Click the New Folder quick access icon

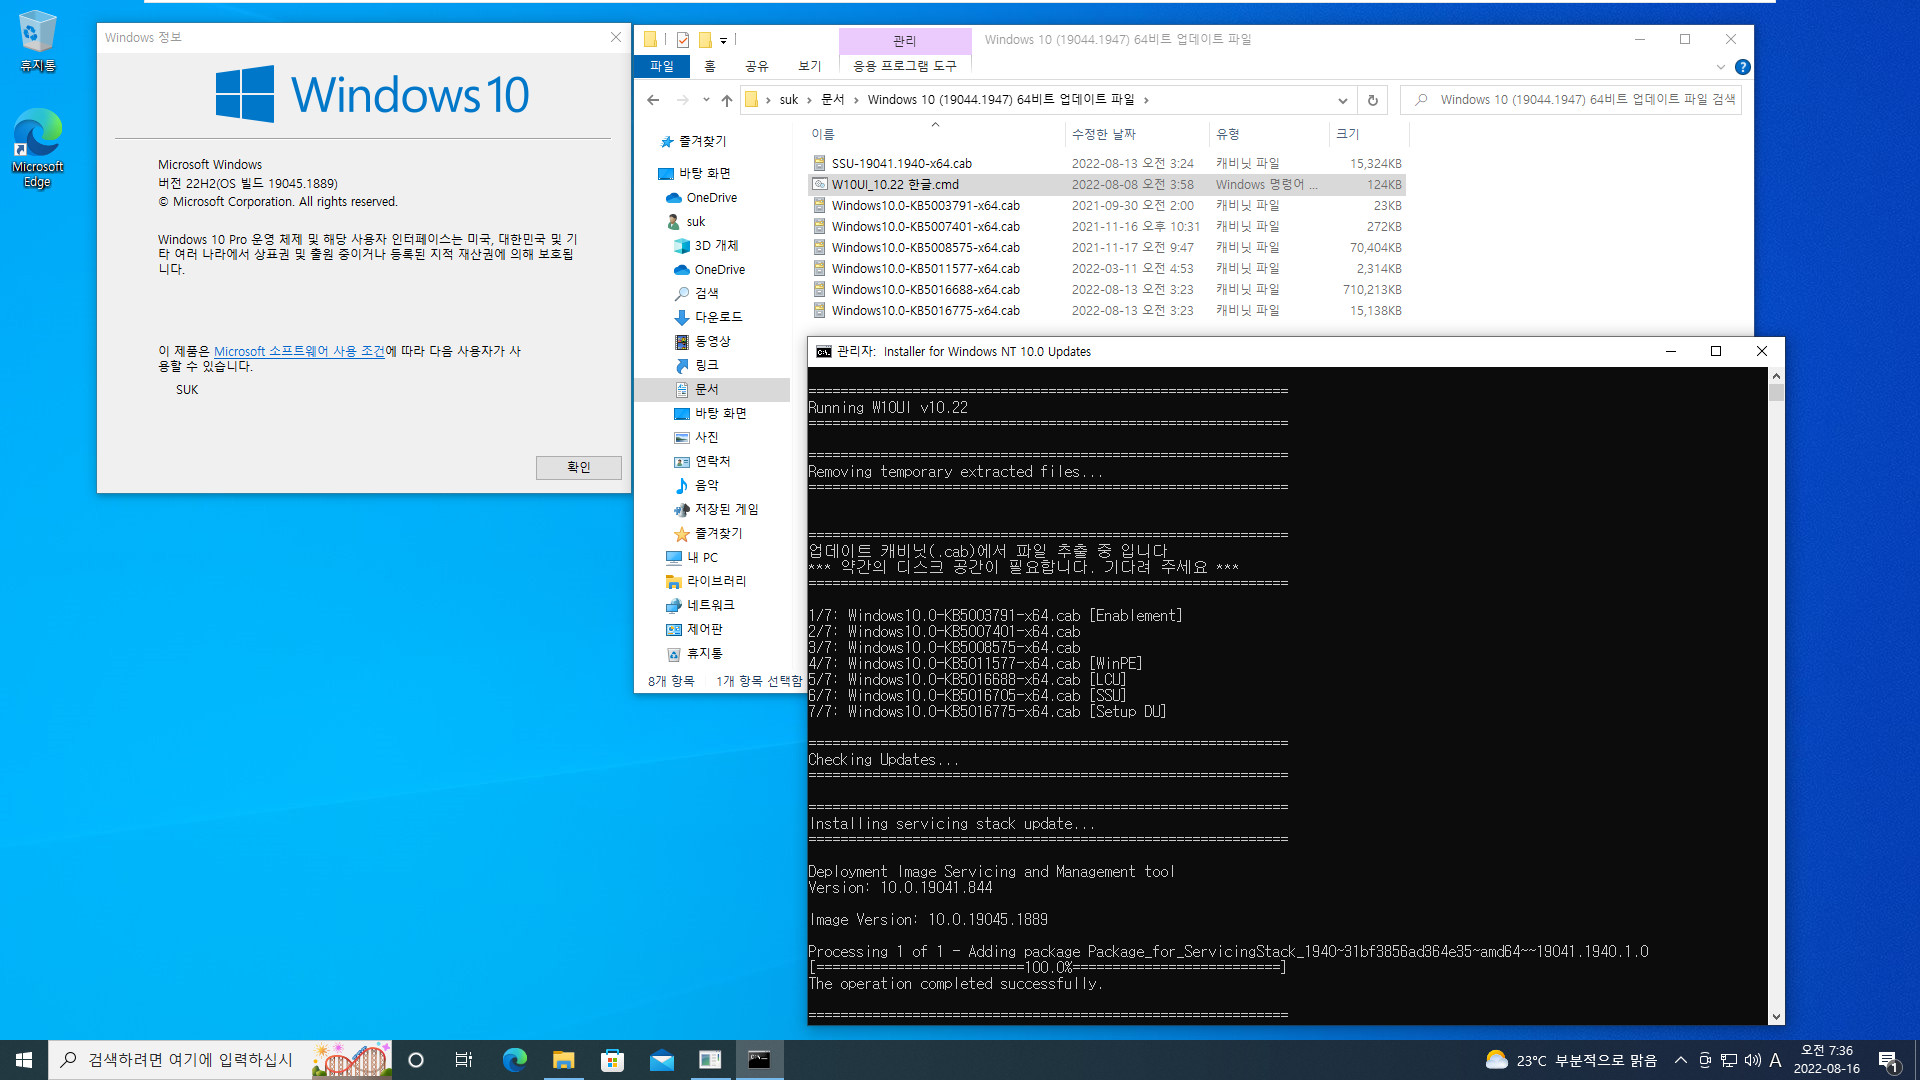pos(705,40)
